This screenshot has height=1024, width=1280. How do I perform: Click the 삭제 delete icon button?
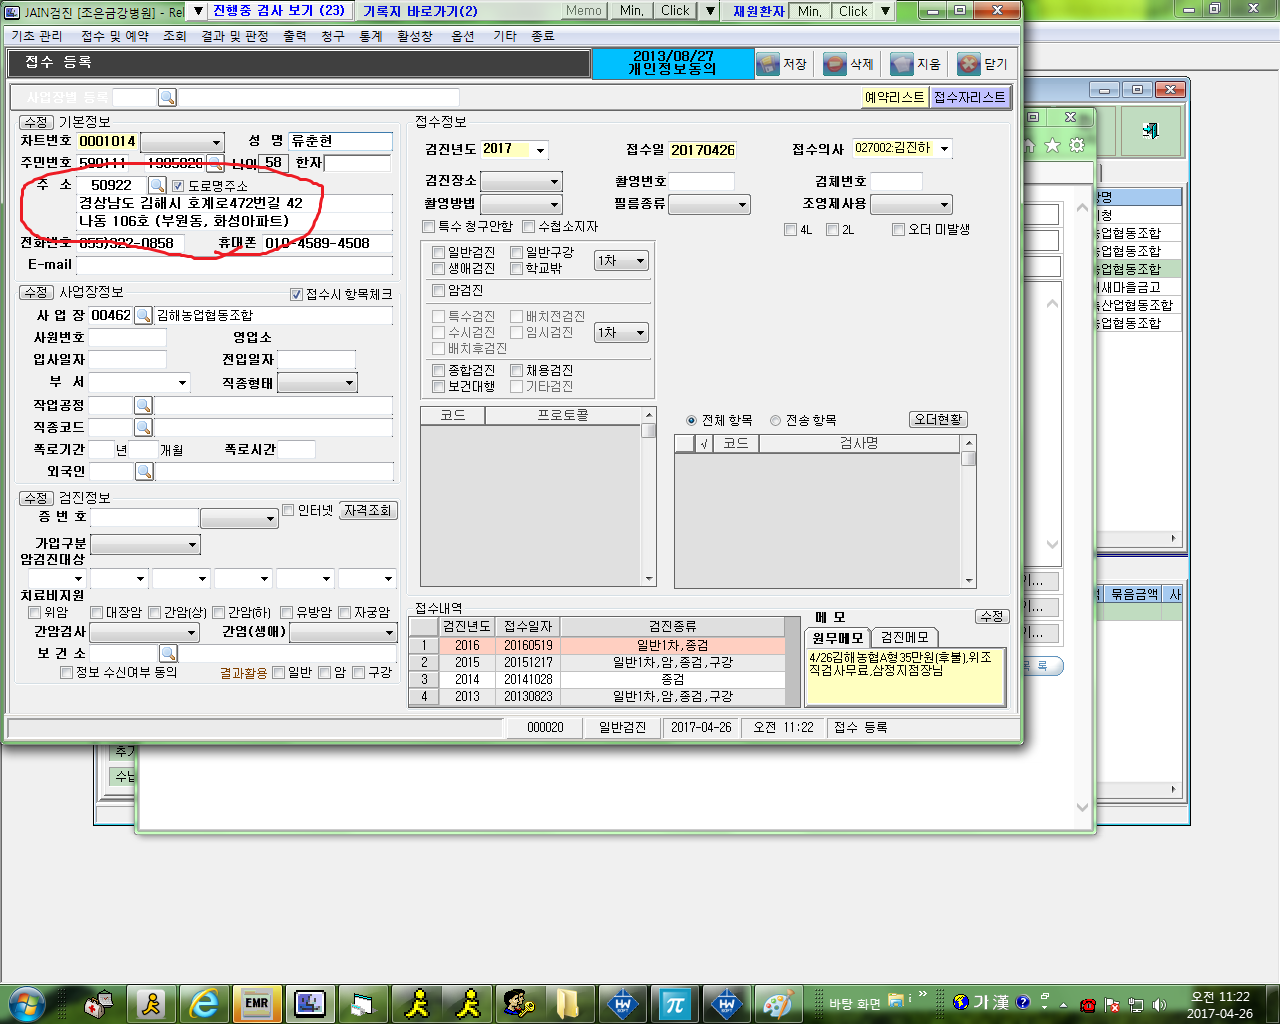tap(849, 64)
